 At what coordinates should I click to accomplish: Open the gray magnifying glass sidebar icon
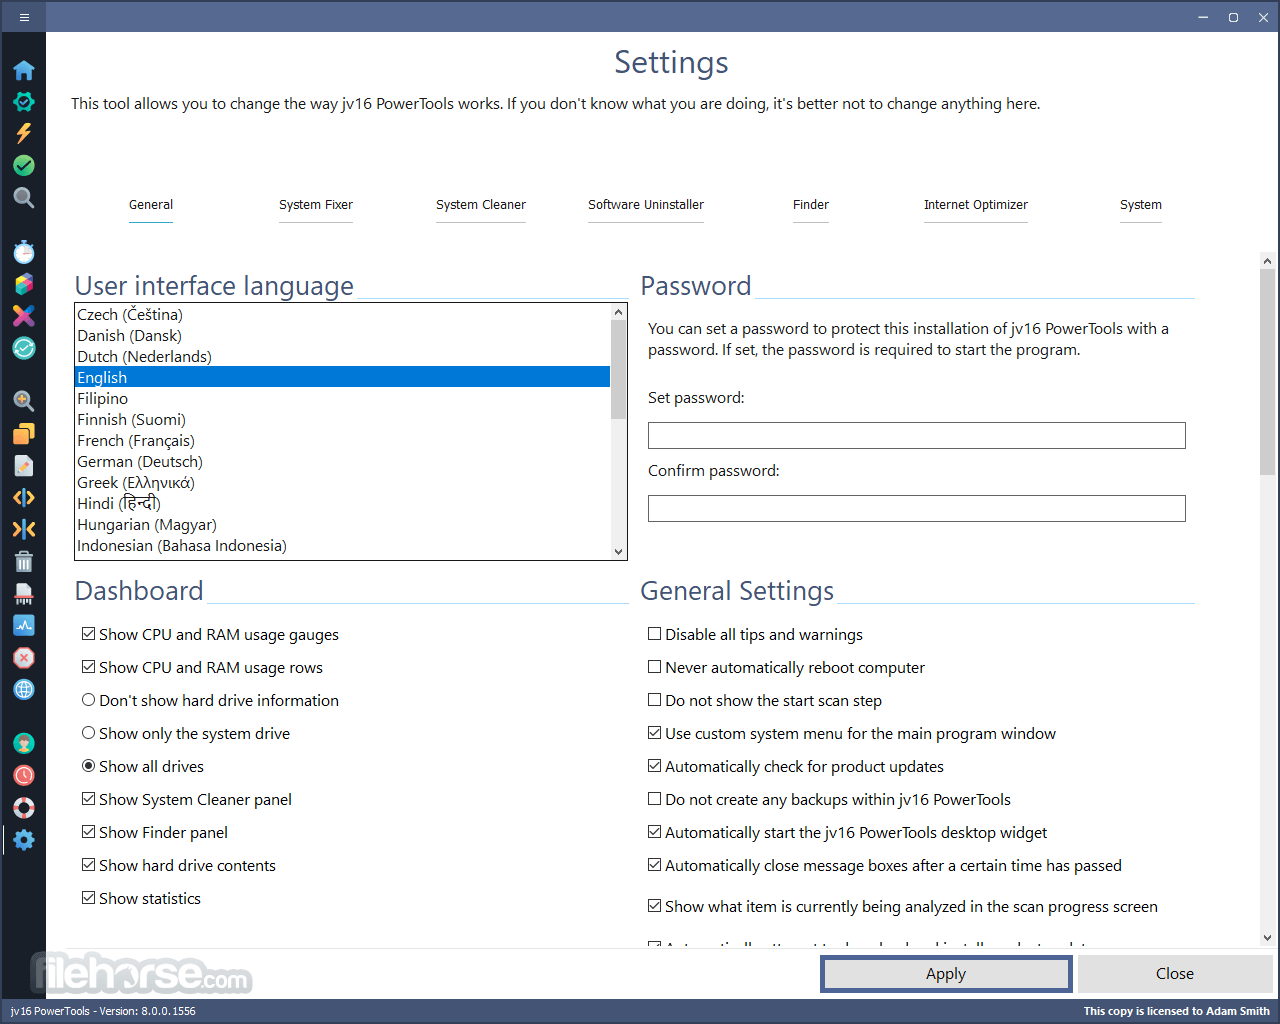click(24, 197)
